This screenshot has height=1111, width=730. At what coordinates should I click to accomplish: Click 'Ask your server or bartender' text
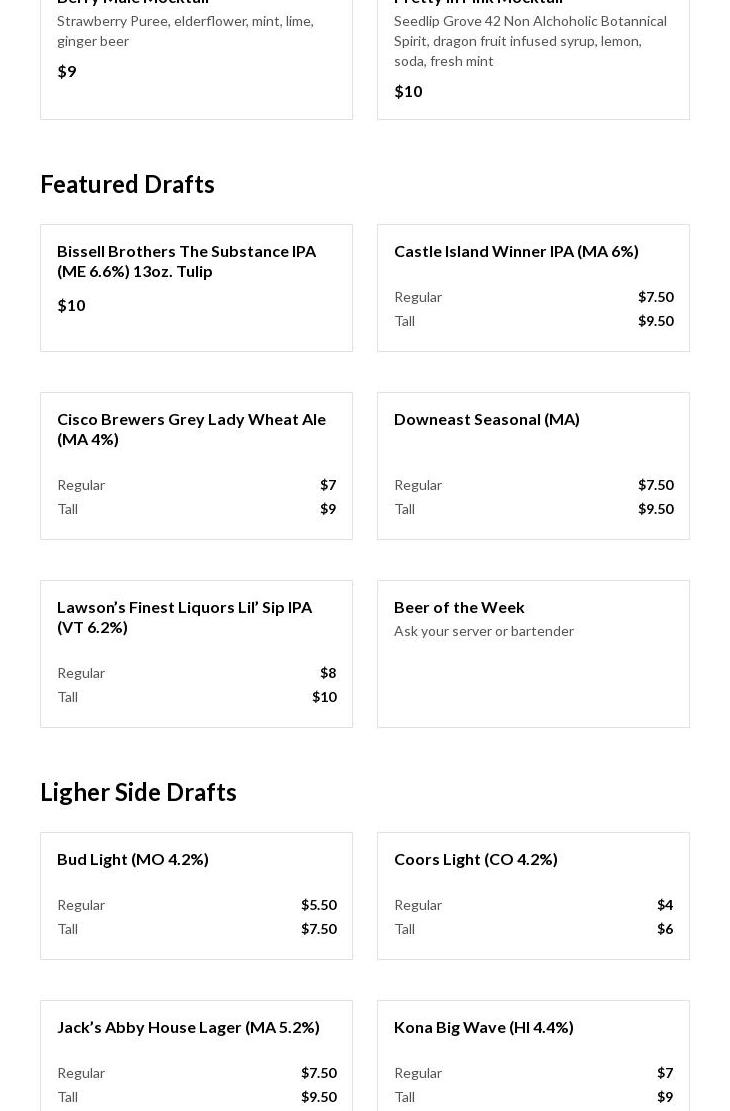tap(484, 631)
